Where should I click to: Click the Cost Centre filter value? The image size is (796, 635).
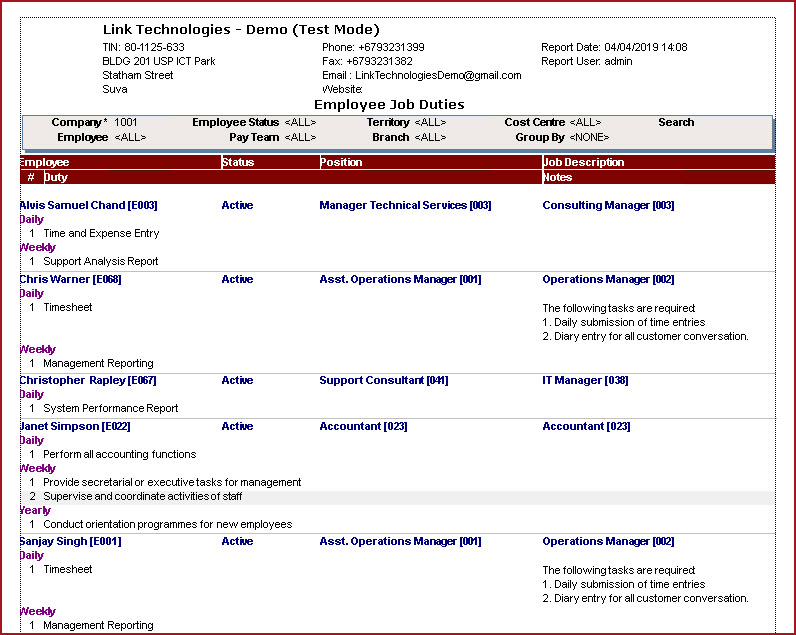click(x=585, y=123)
